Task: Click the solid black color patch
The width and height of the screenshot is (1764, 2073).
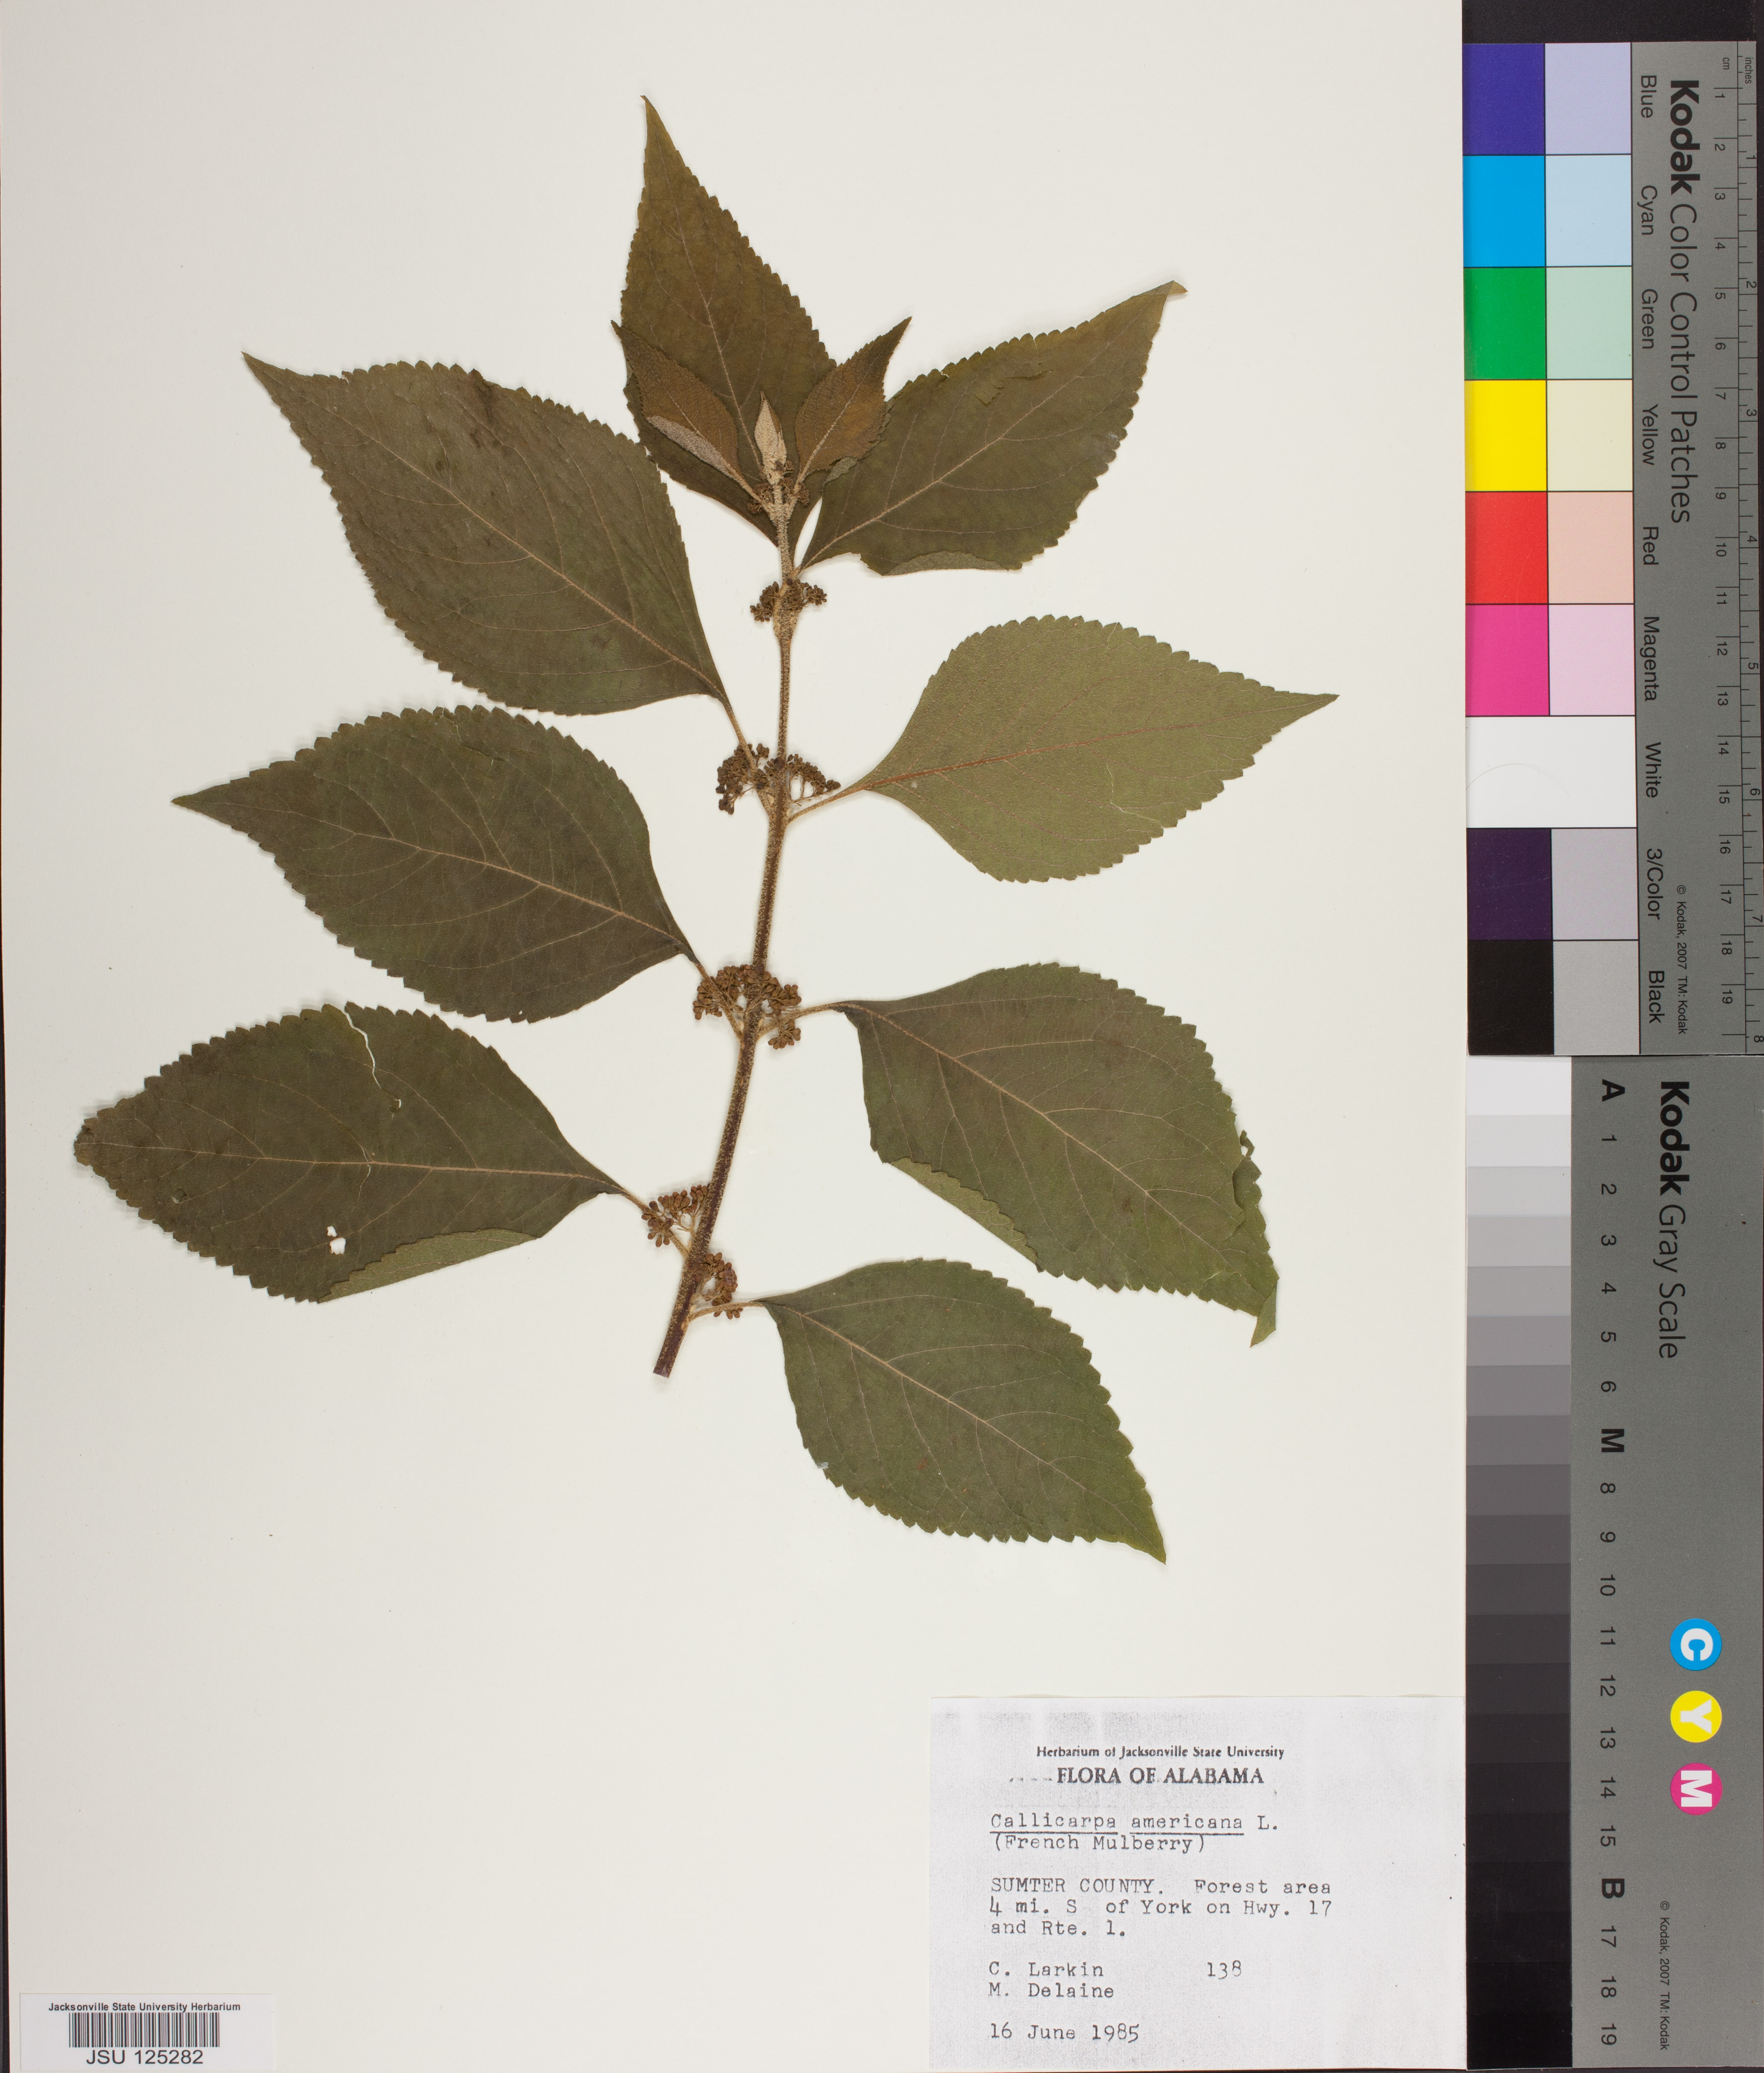Action: (x=1509, y=996)
